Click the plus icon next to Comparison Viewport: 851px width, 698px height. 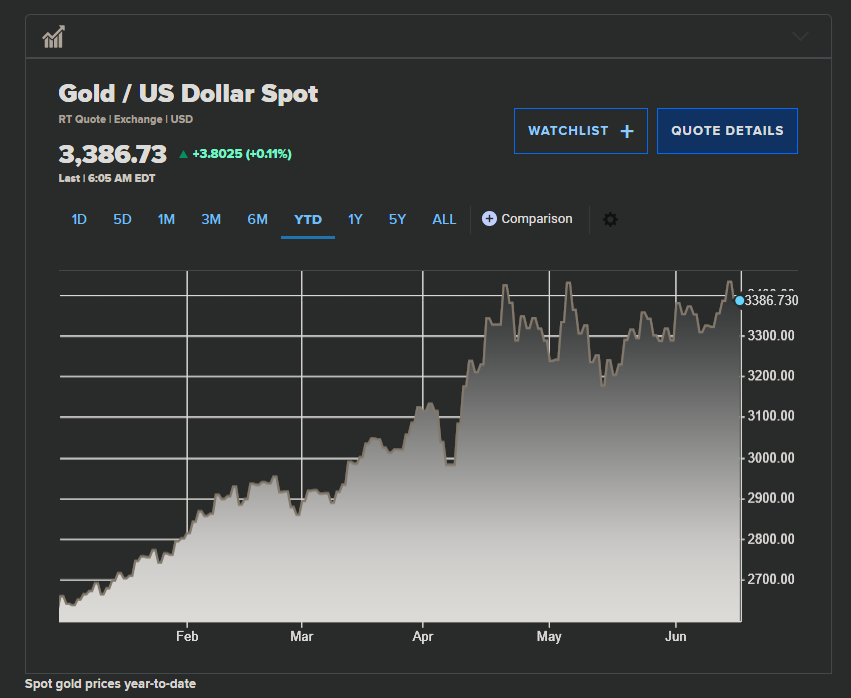(x=489, y=219)
